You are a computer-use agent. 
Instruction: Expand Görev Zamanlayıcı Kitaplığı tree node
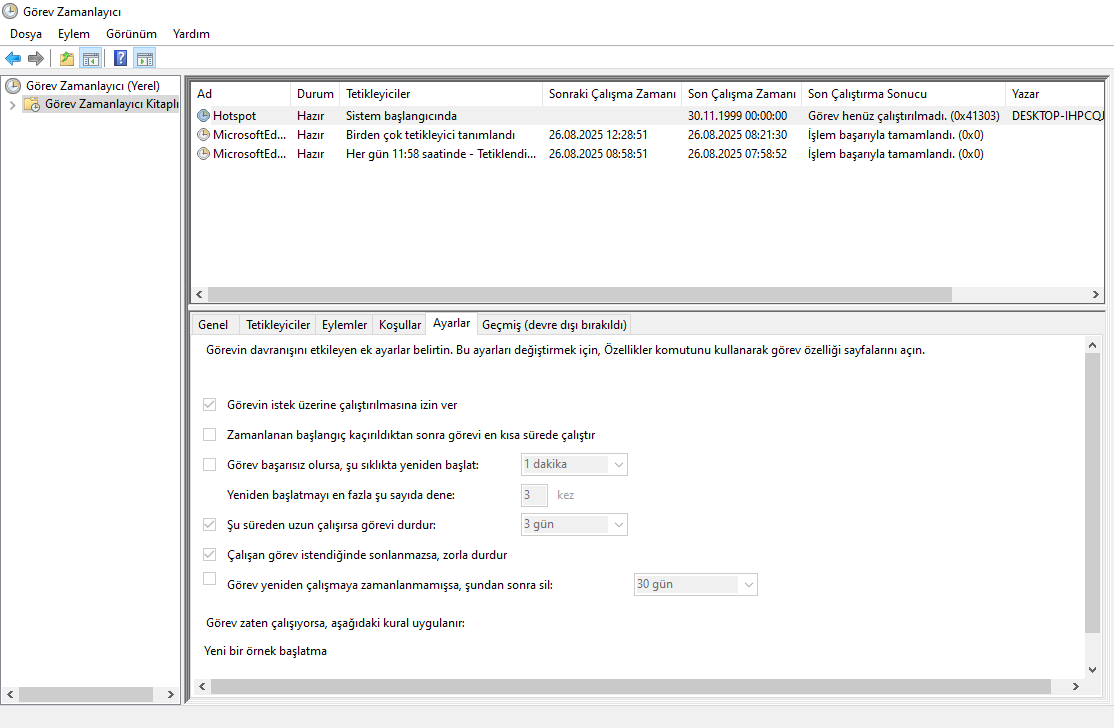coord(12,104)
